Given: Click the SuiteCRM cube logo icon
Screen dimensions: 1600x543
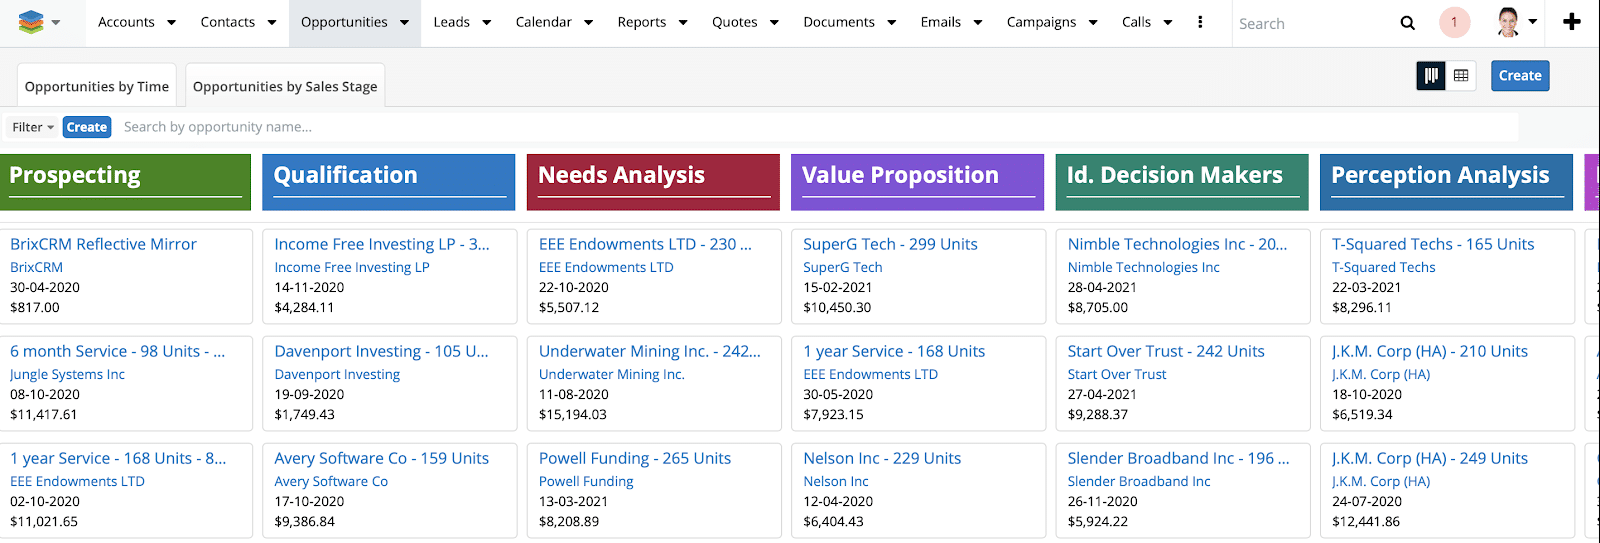Looking at the screenshot, I should [31, 22].
